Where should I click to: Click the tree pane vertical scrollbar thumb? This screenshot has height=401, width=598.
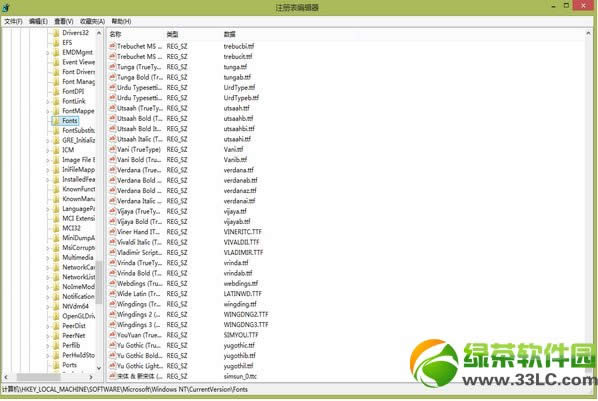click(x=99, y=282)
